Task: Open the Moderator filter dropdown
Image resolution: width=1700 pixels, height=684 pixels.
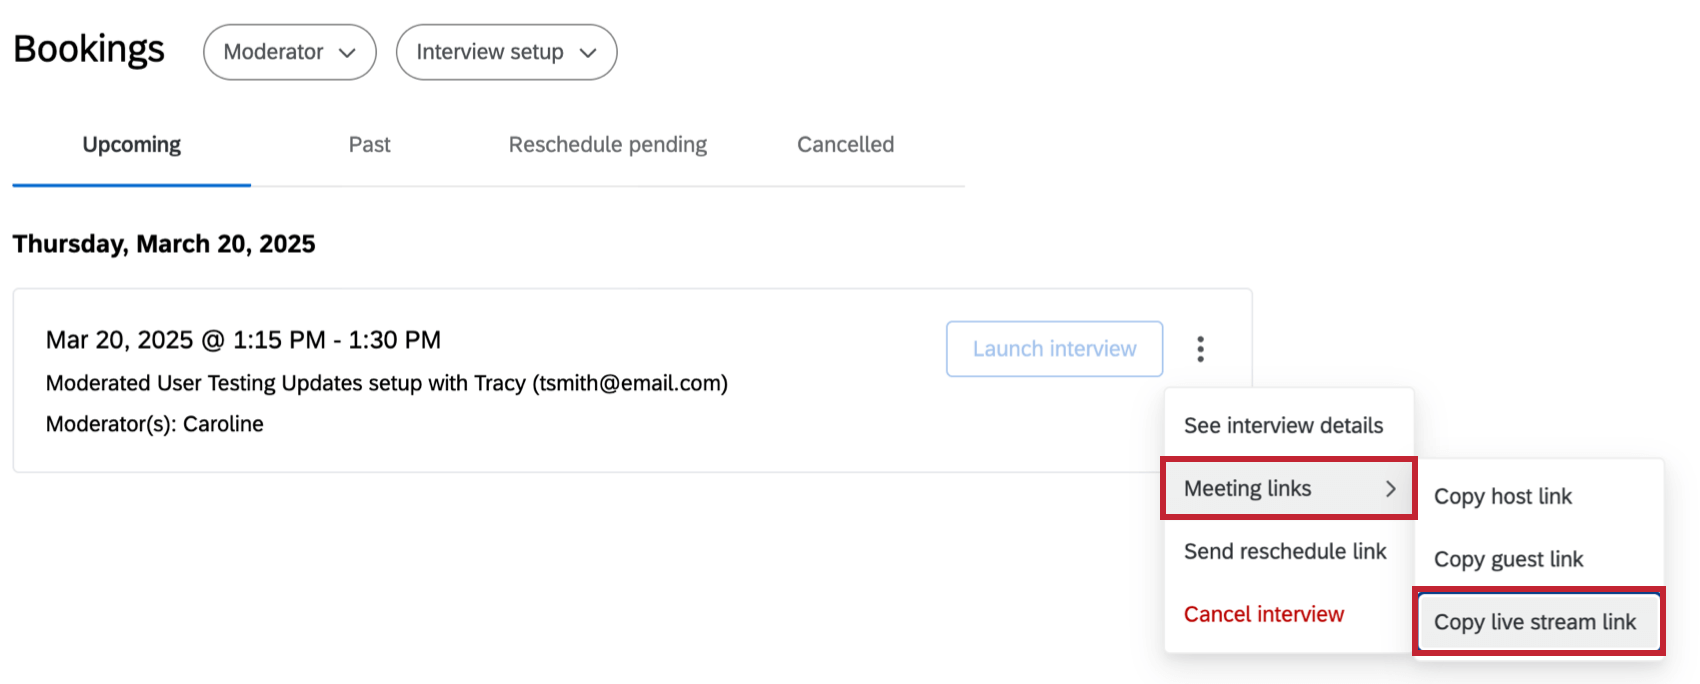Action: tap(289, 52)
